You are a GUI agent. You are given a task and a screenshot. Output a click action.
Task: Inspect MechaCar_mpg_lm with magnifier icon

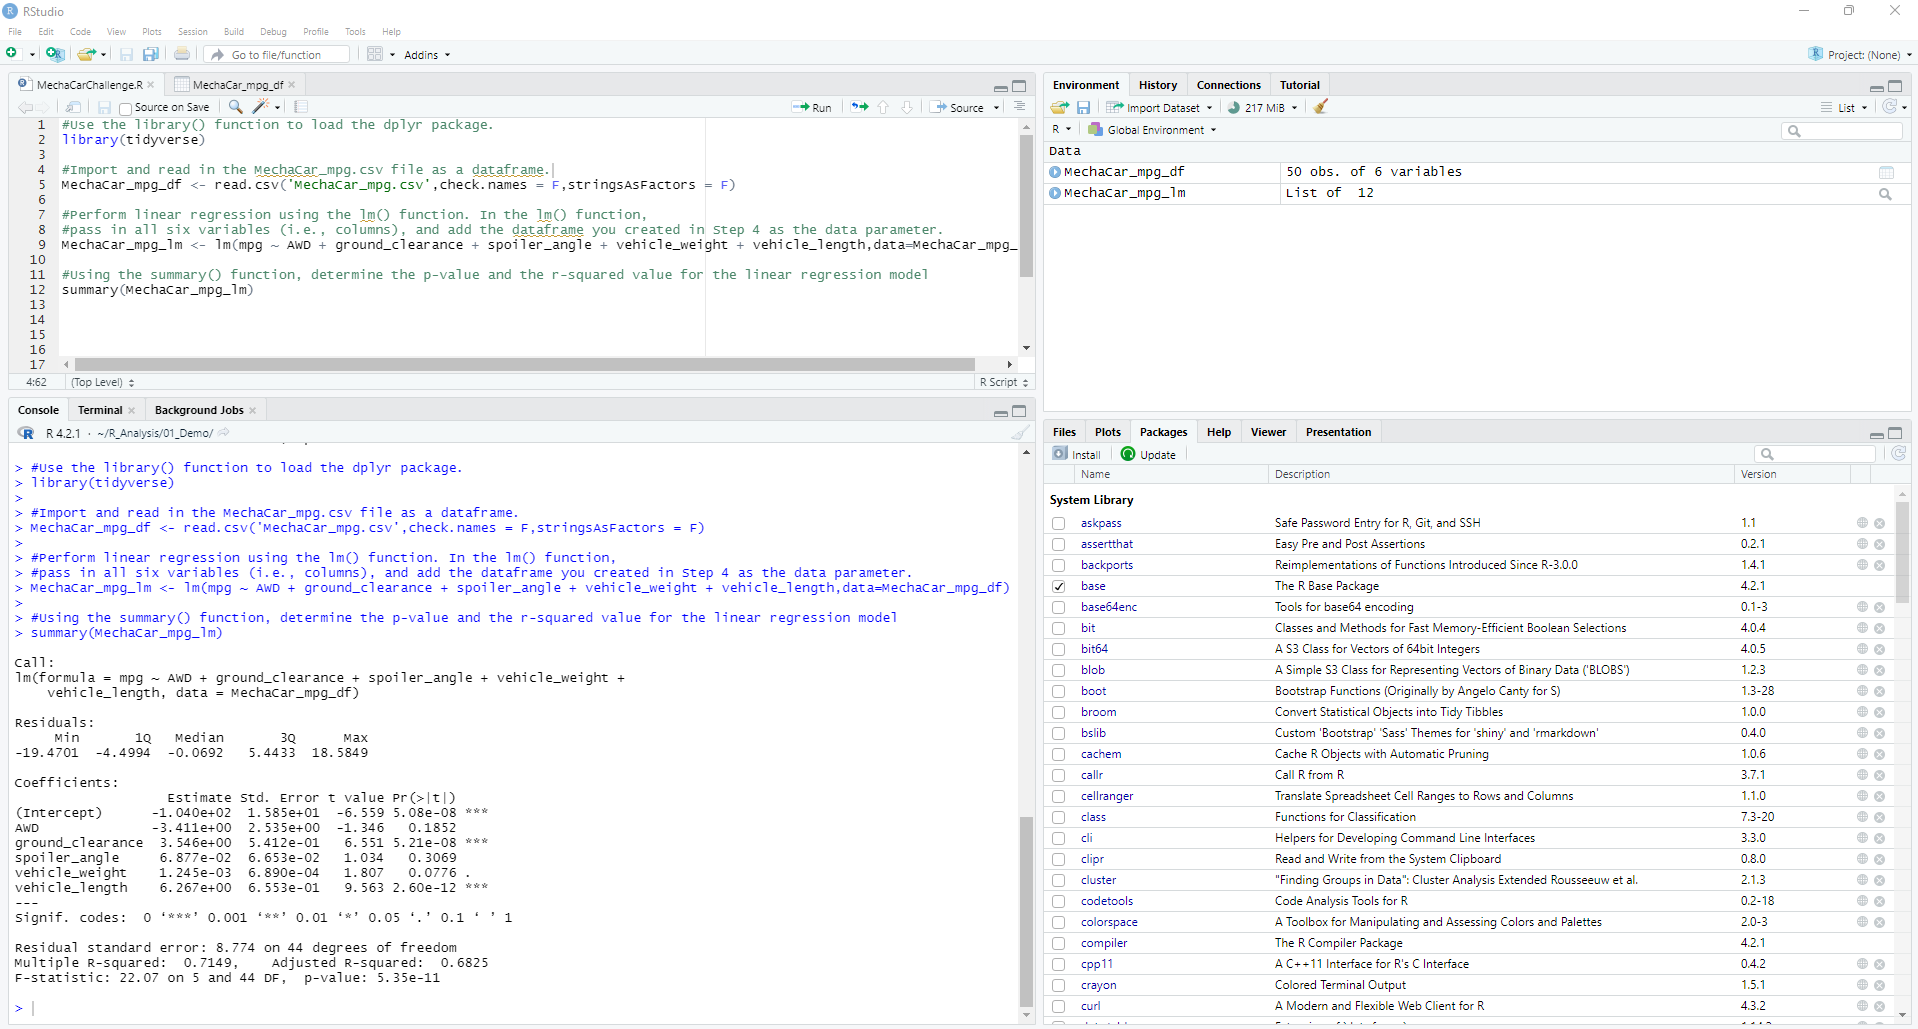[x=1885, y=194]
